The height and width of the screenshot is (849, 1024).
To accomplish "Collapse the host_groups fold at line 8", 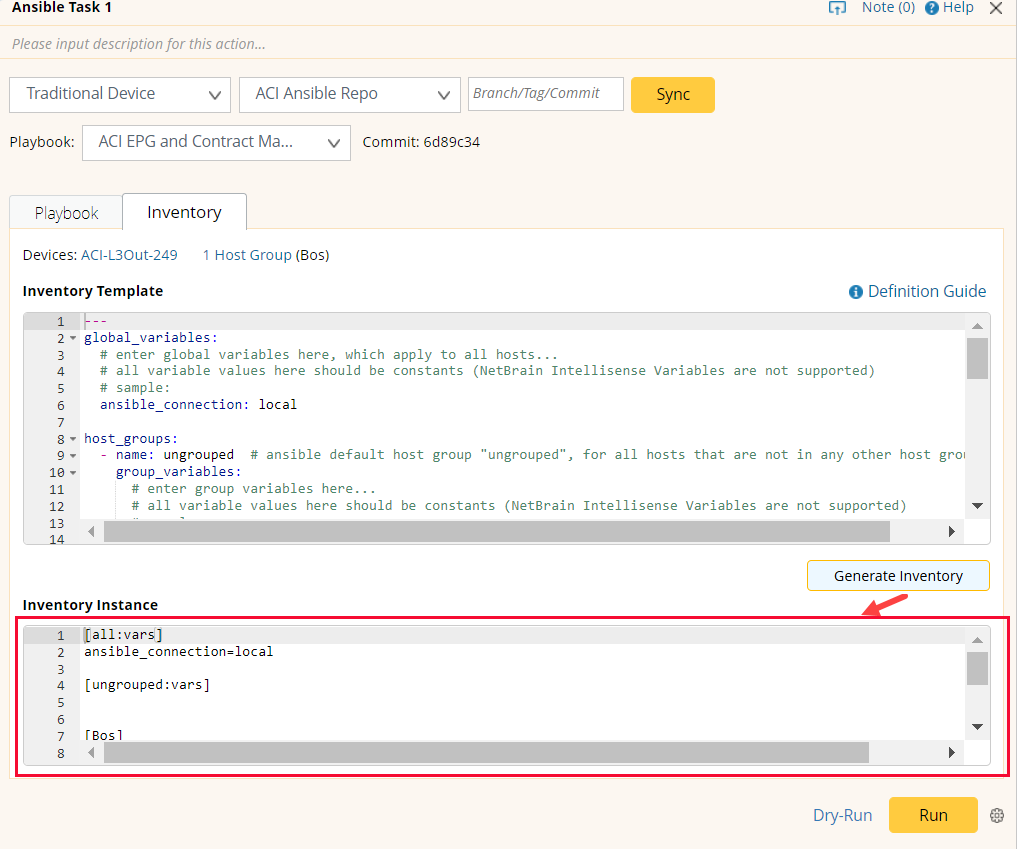I will pyautogui.click(x=73, y=439).
